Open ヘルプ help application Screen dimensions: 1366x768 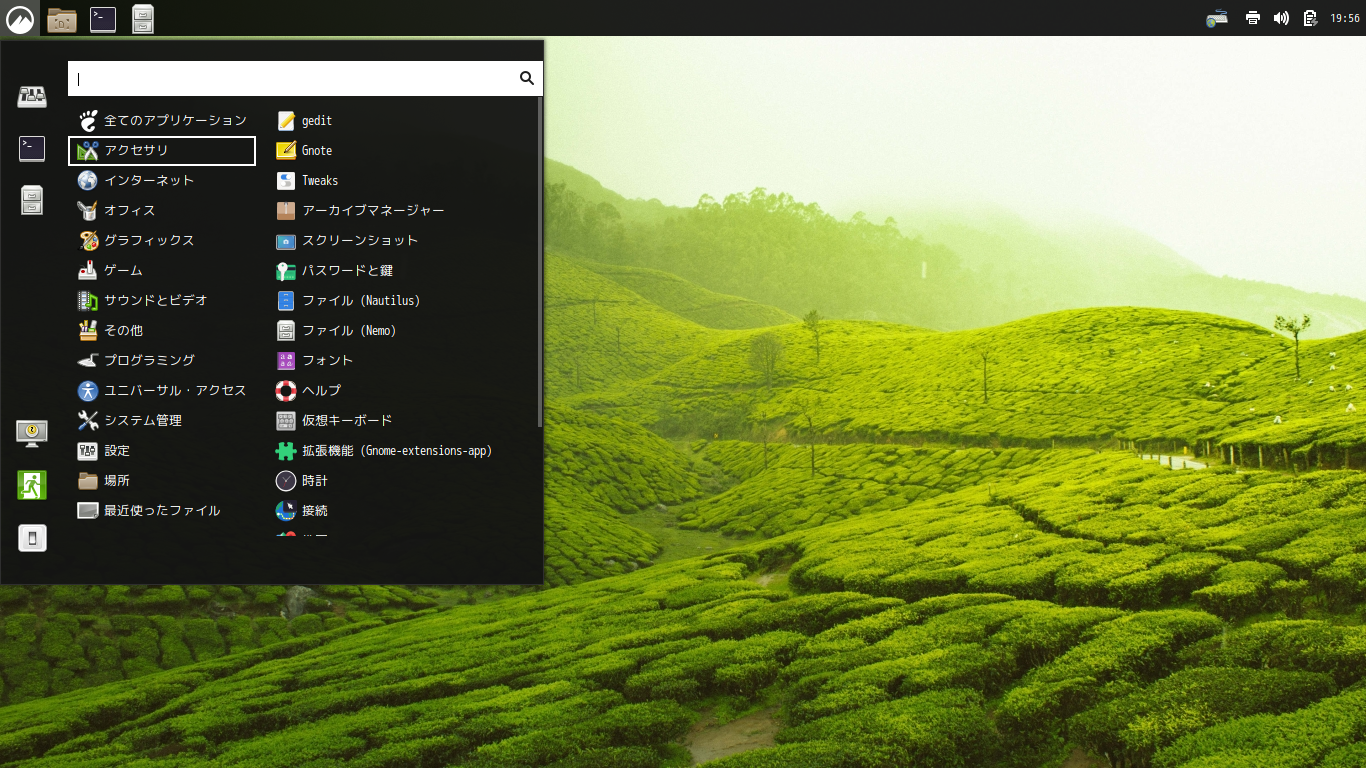[308, 391]
